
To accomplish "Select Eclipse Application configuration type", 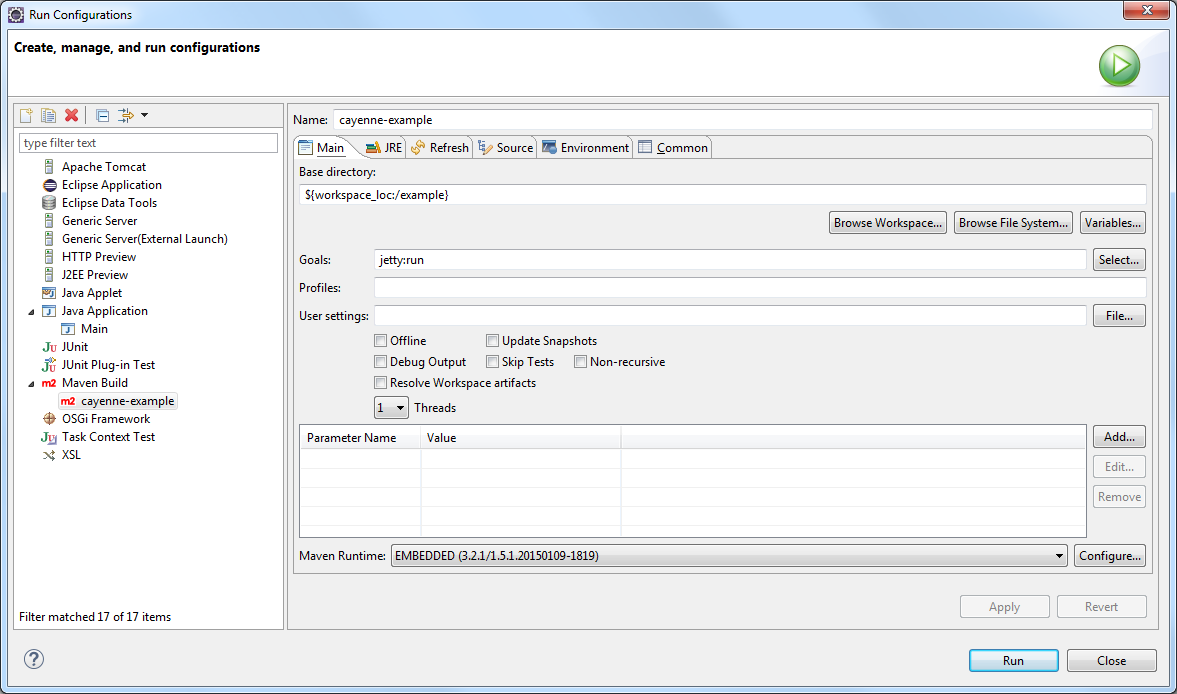I will point(111,185).
